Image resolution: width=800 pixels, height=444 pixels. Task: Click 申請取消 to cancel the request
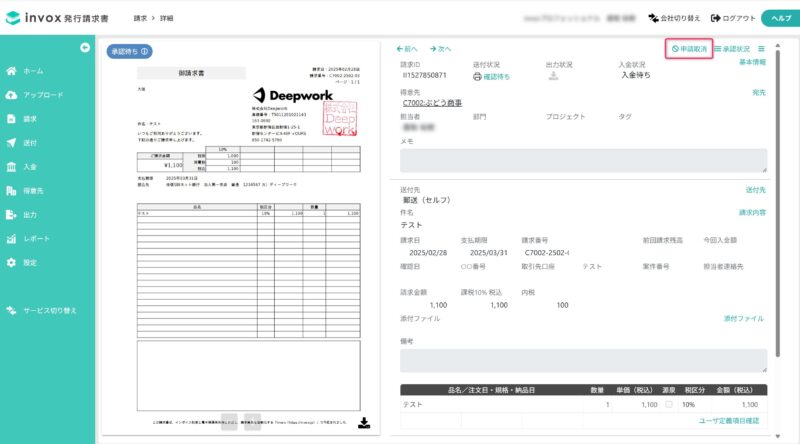click(689, 49)
